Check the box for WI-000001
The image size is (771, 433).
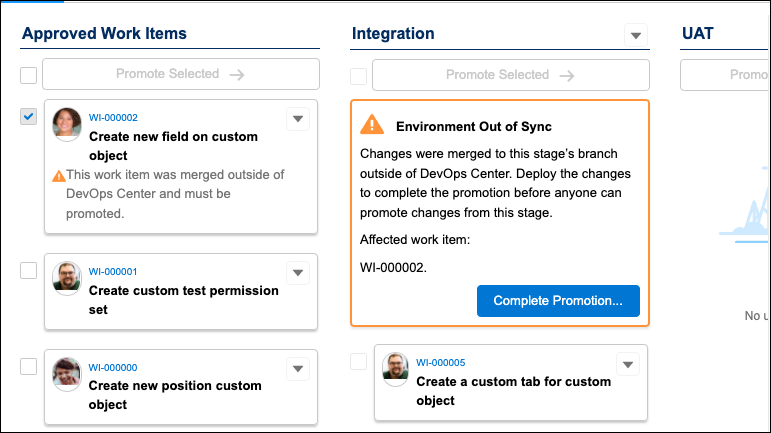click(x=29, y=270)
